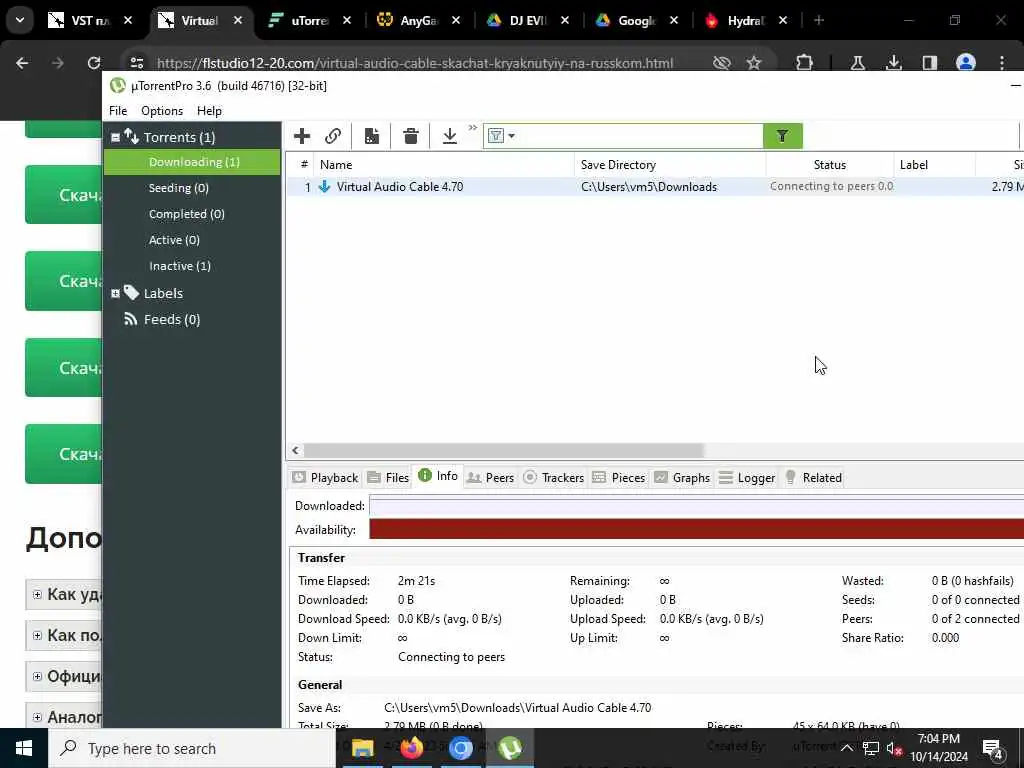This screenshot has height=768, width=1024.
Task: Click the Feeds RSS icon
Action: coord(131,319)
